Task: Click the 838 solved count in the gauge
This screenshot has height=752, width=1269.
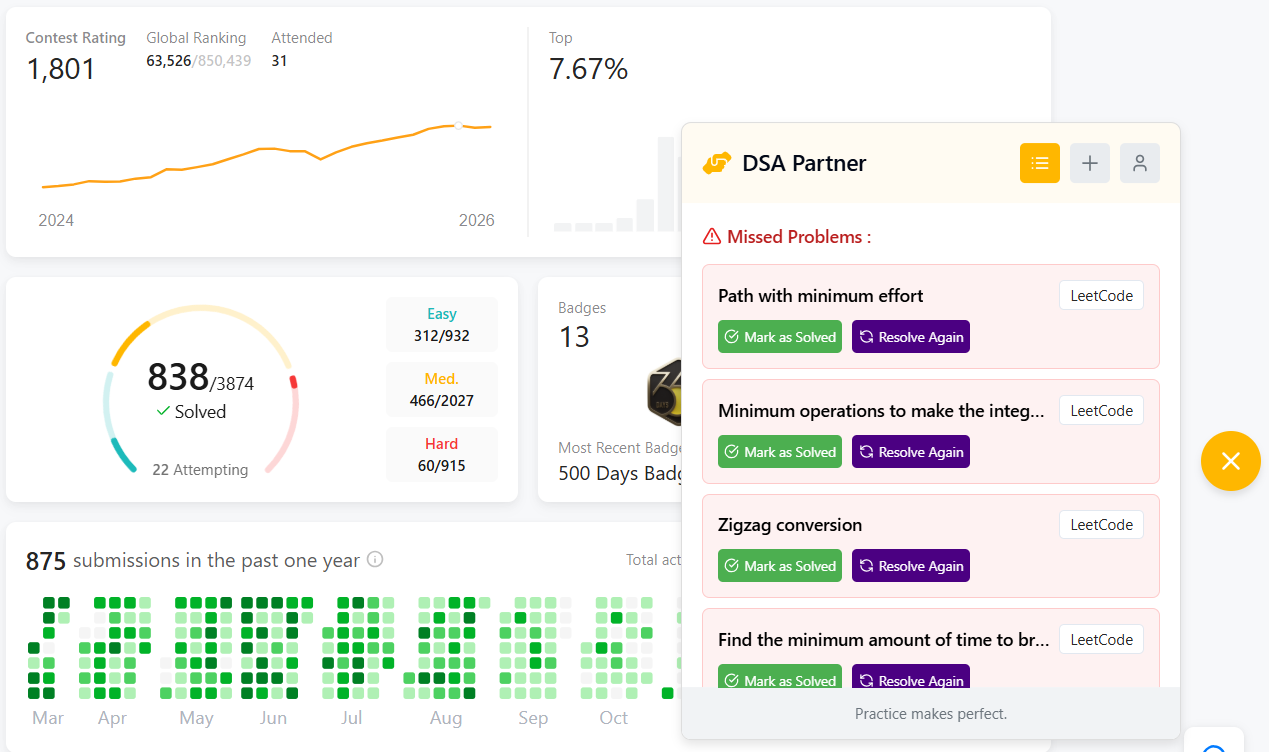Action: click(x=178, y=377)
